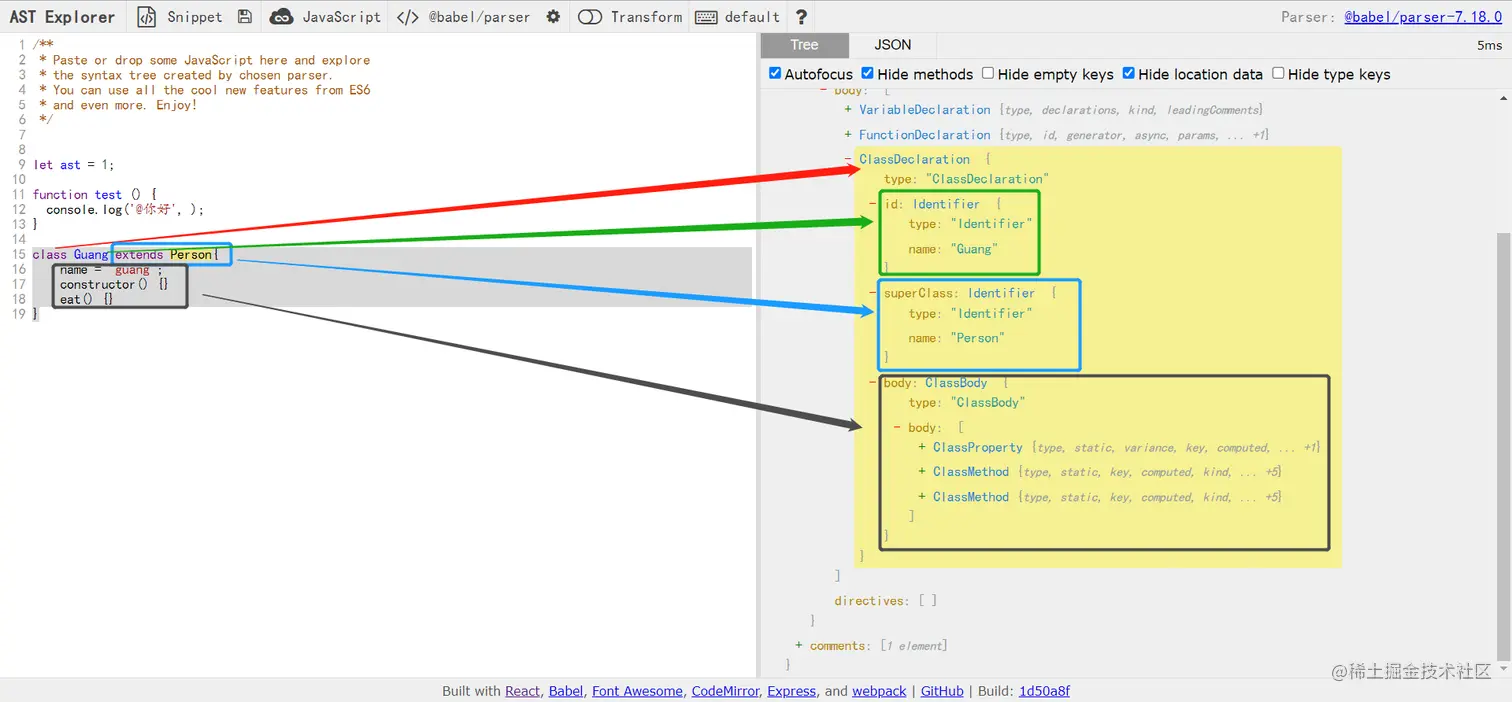Expand the second ClassMethod node
Image resolution: width=1512 pixels, height=702 pixels.
click(x=922, y=497)
